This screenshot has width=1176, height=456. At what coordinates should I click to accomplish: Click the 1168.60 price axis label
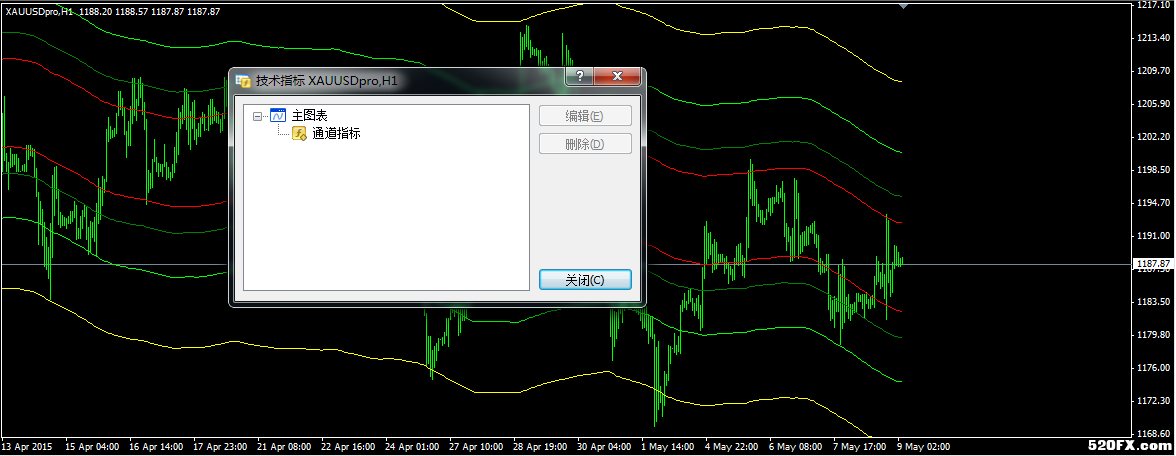1153,434
